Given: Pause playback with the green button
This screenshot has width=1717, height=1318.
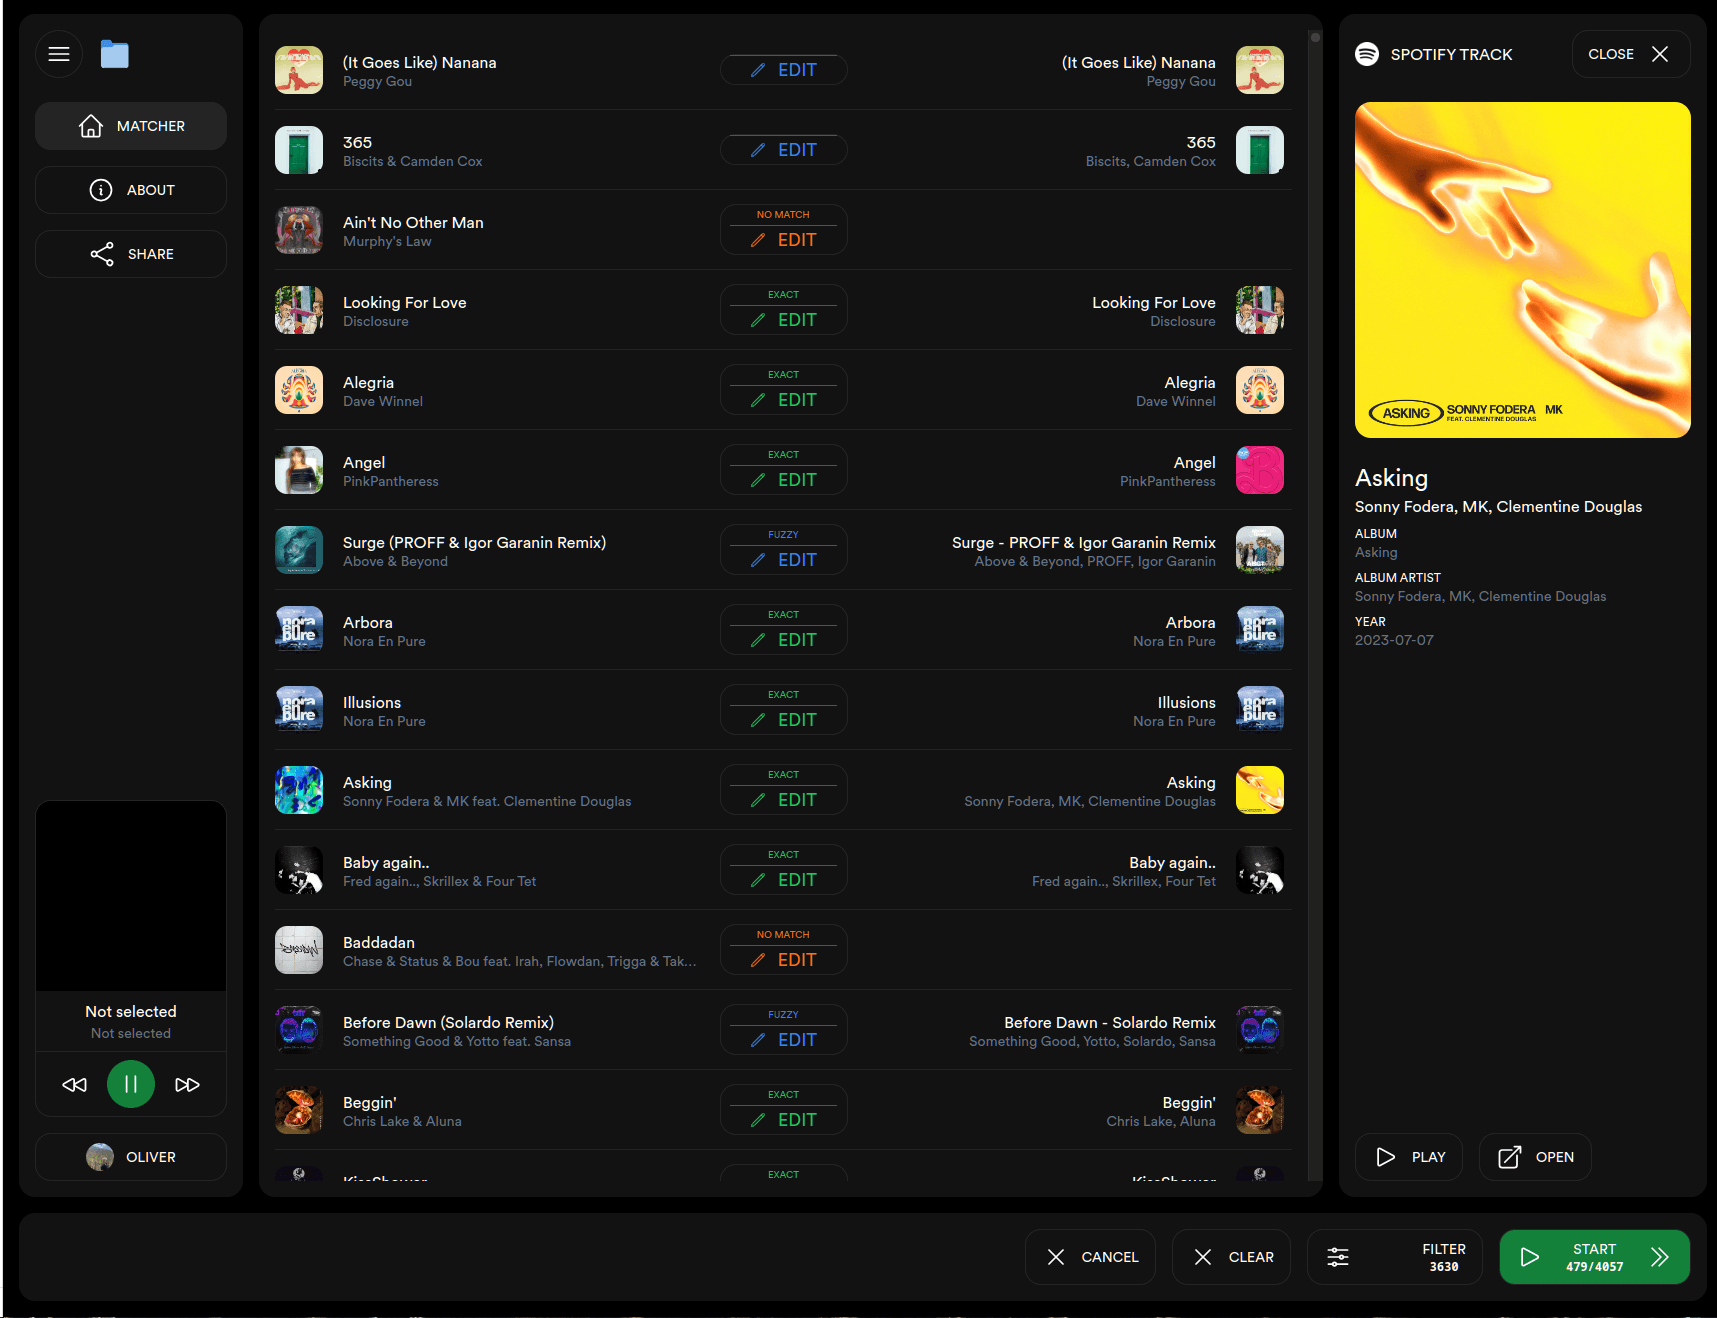Looking at the screenshot, I should point(131,1085).
